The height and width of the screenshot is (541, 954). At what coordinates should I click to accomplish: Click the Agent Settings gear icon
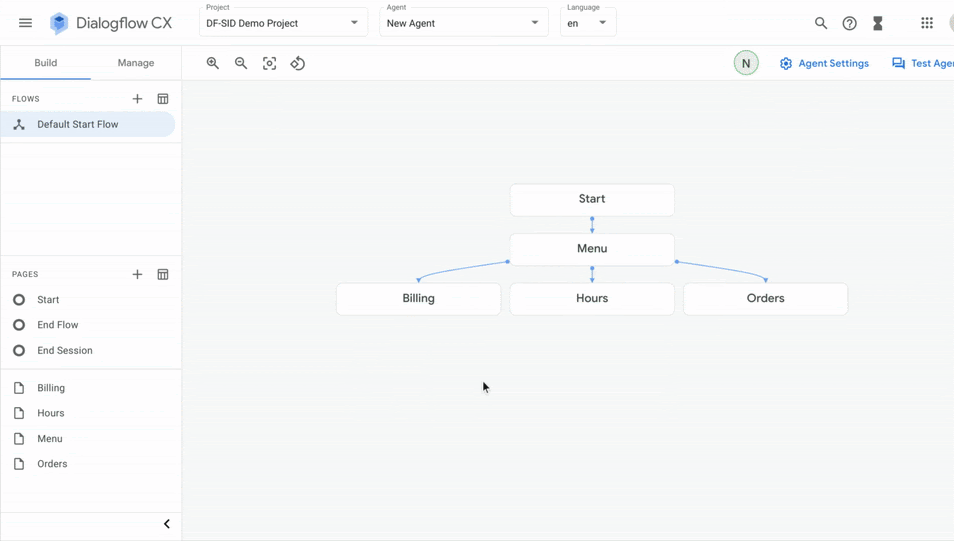(x=785, y=63)
